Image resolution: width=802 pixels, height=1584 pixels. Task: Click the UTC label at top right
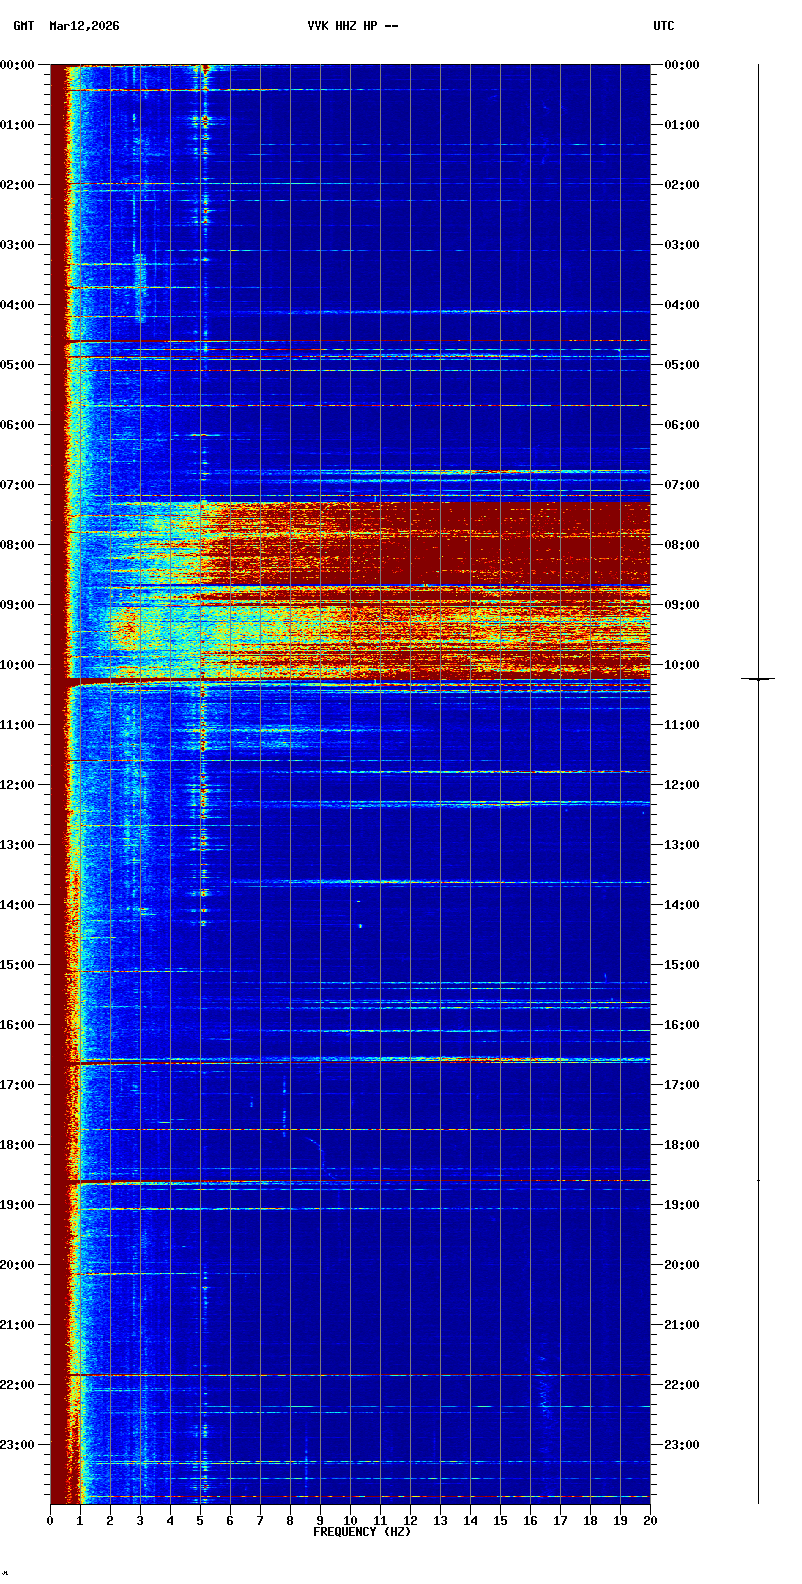point(663,26)
